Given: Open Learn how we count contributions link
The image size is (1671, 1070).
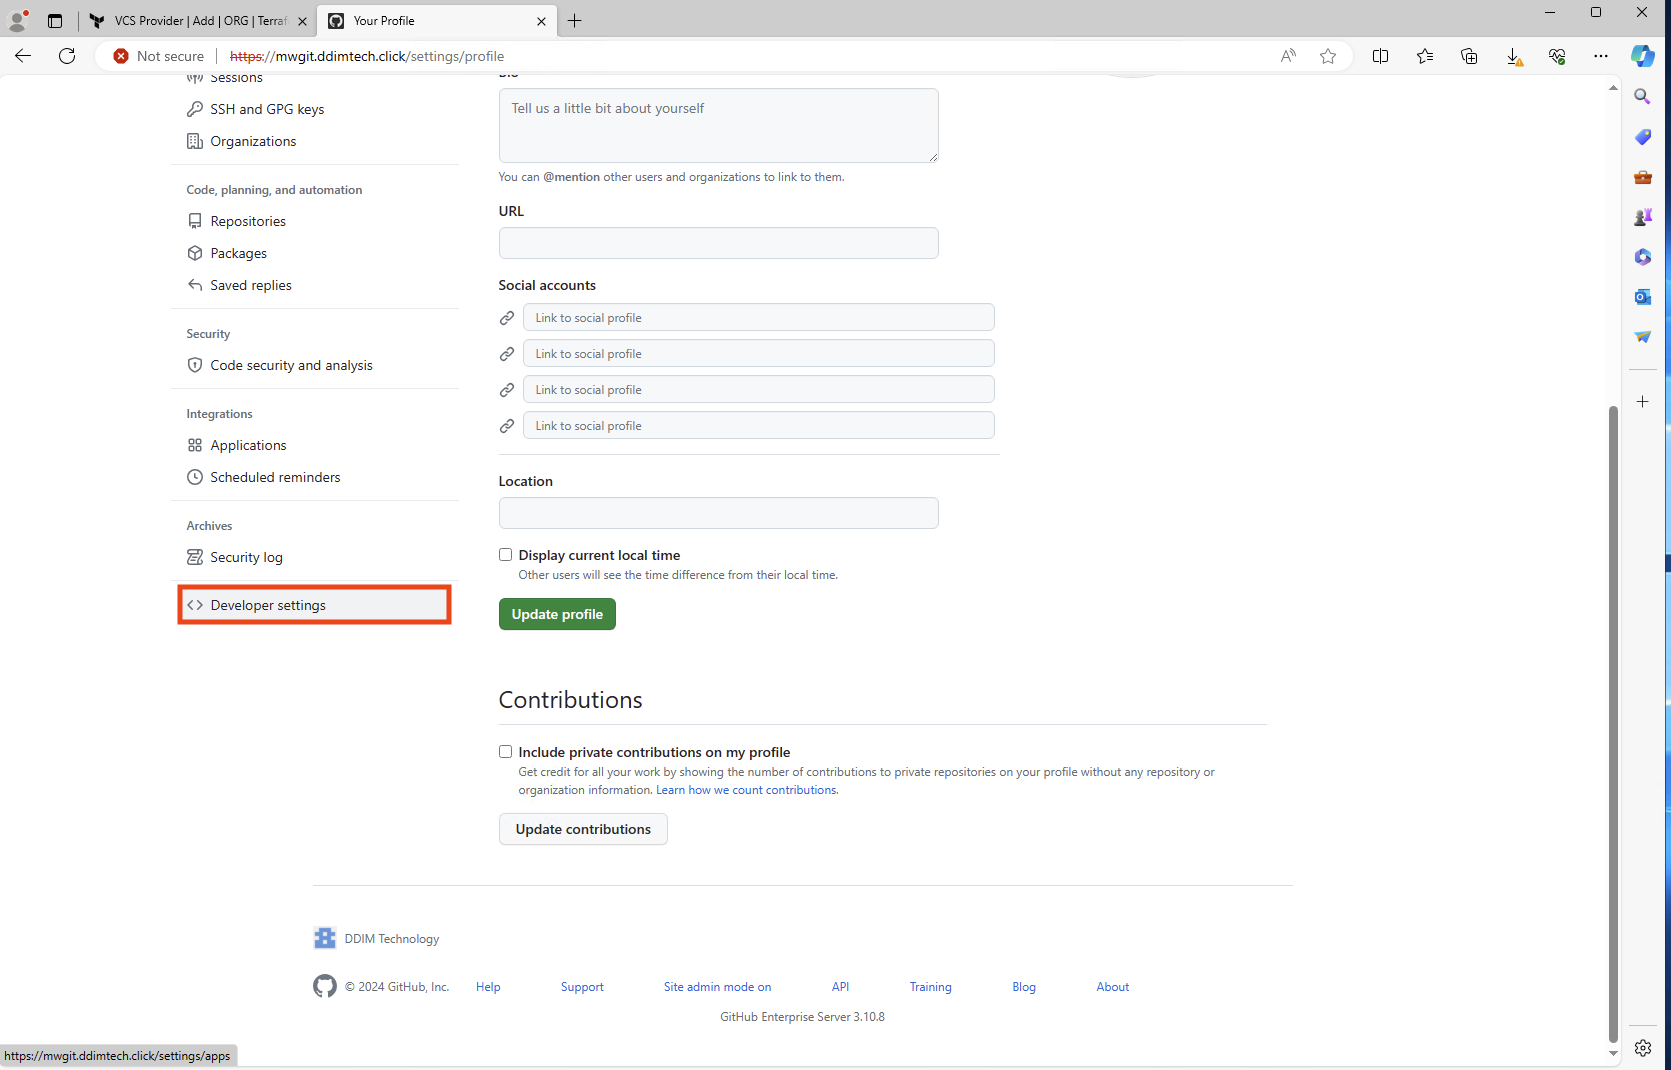Looking at the screenshot, I should 746,790.
